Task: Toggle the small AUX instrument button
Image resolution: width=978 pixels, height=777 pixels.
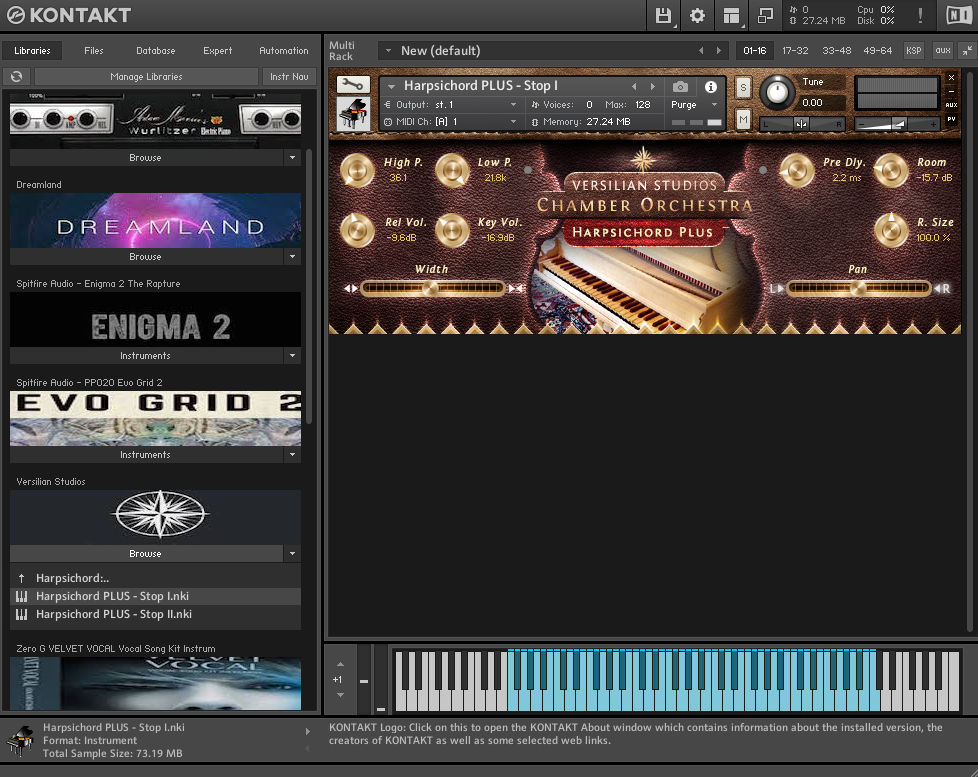Action: [951, 105]
